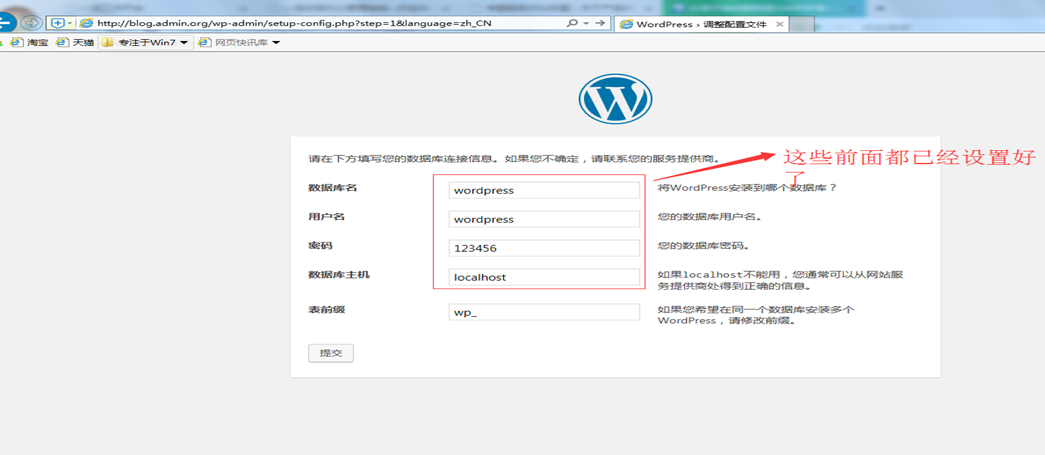Expand the dropdown arrow beside shield icon

pos(70,23)
